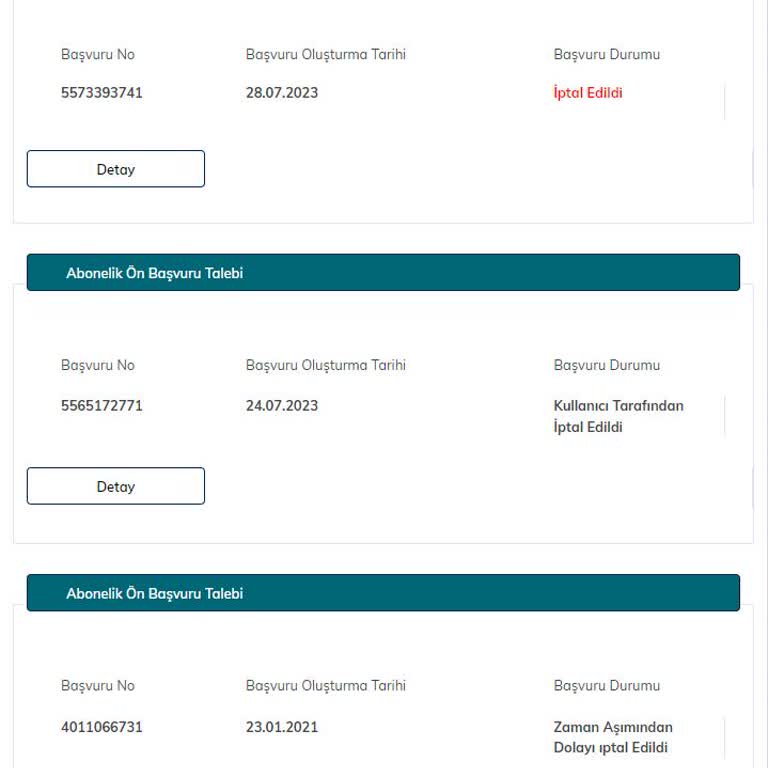Click application number 5573393741
Image resolution: width=768 pixels, height=768 pixels.
(101, 93)
